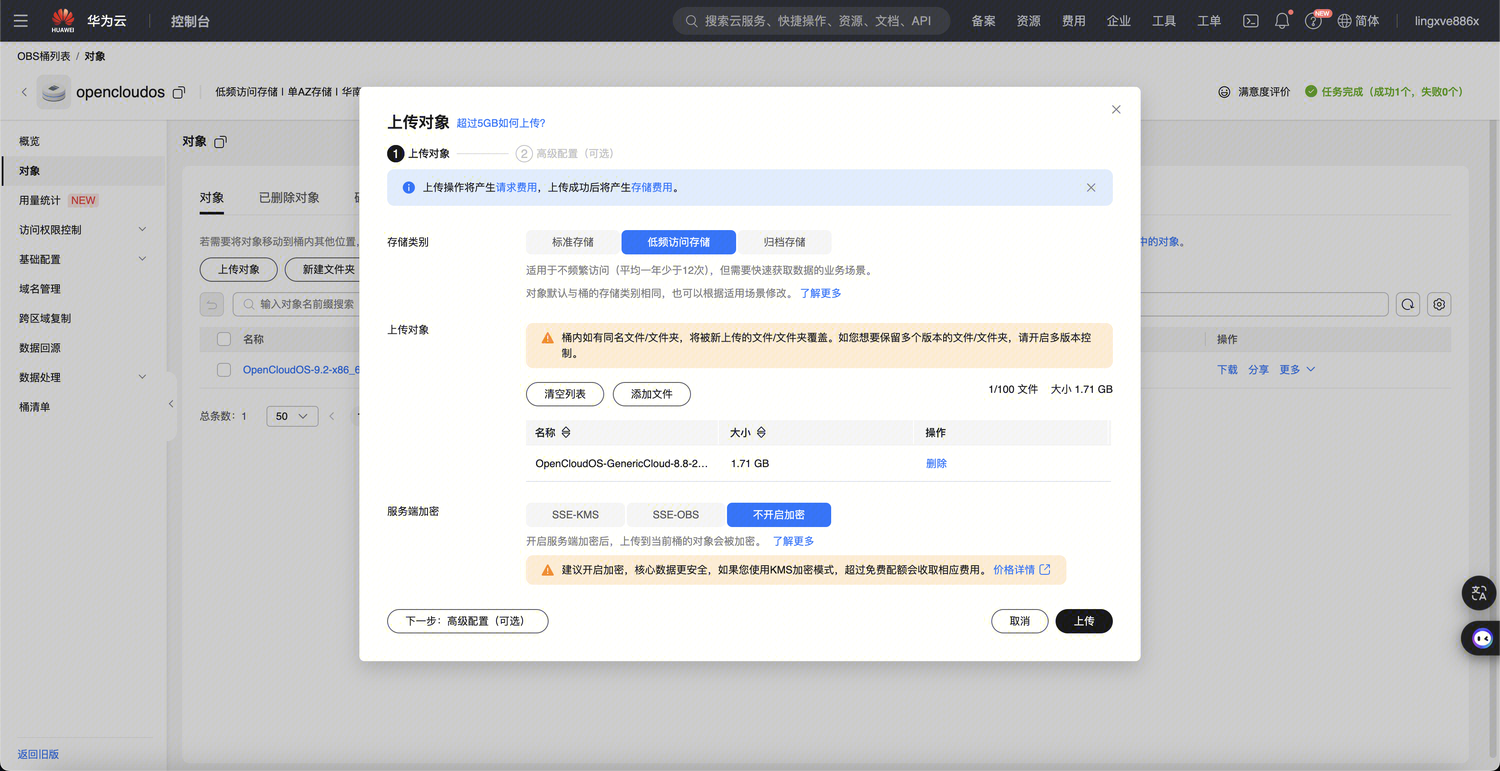Open 更多 dropdown in object row
Image resolution: width=1500 pixels, height=771 pixels.
tap(1298, 370)
